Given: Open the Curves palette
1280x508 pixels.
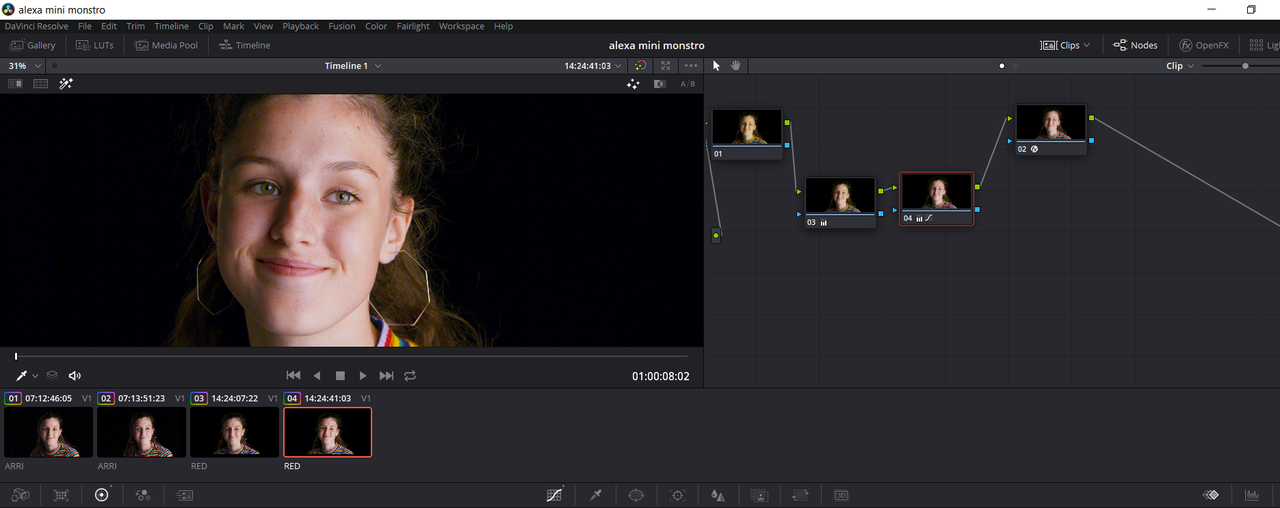Looking at the screenshot, I should [555, 495].
